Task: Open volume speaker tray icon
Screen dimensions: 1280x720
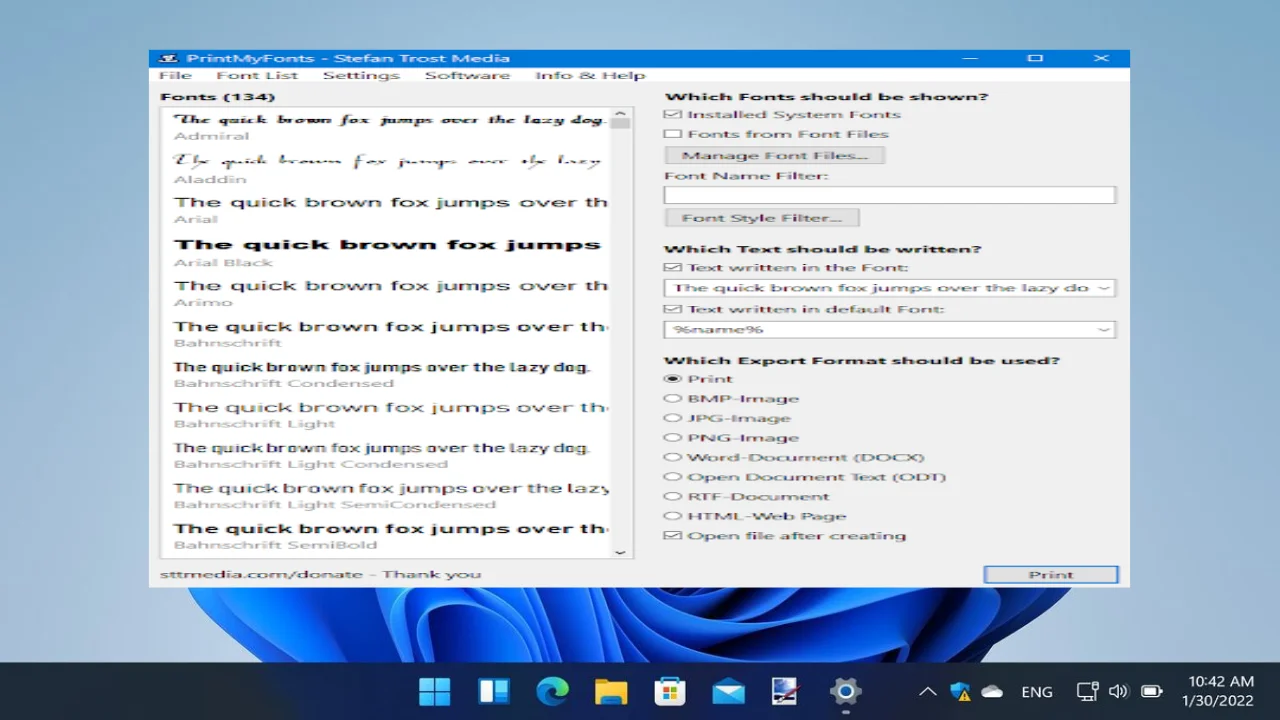Action: pyautogui.click(x=1119, y=691)
